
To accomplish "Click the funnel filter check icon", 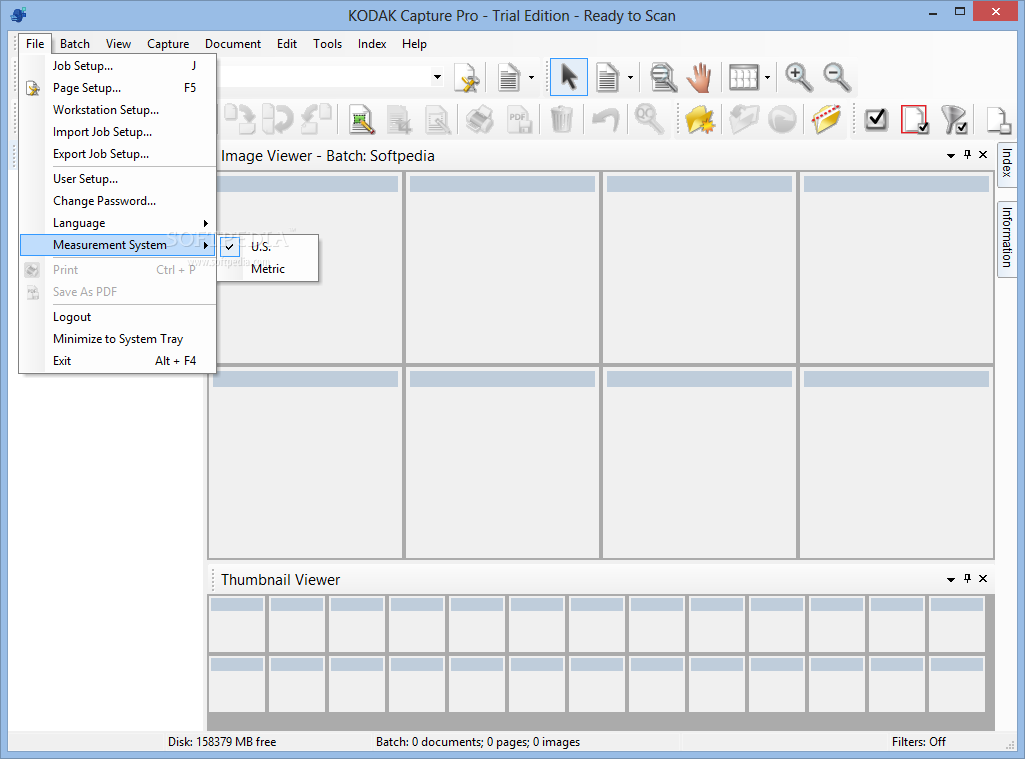I will (954, 120).
